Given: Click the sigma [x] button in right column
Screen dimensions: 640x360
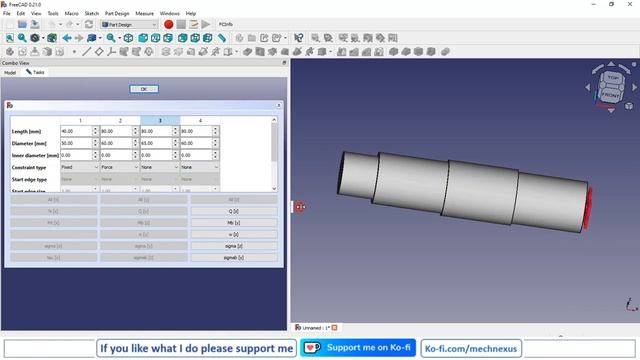Looking at the screenshot, I should 234,246.
